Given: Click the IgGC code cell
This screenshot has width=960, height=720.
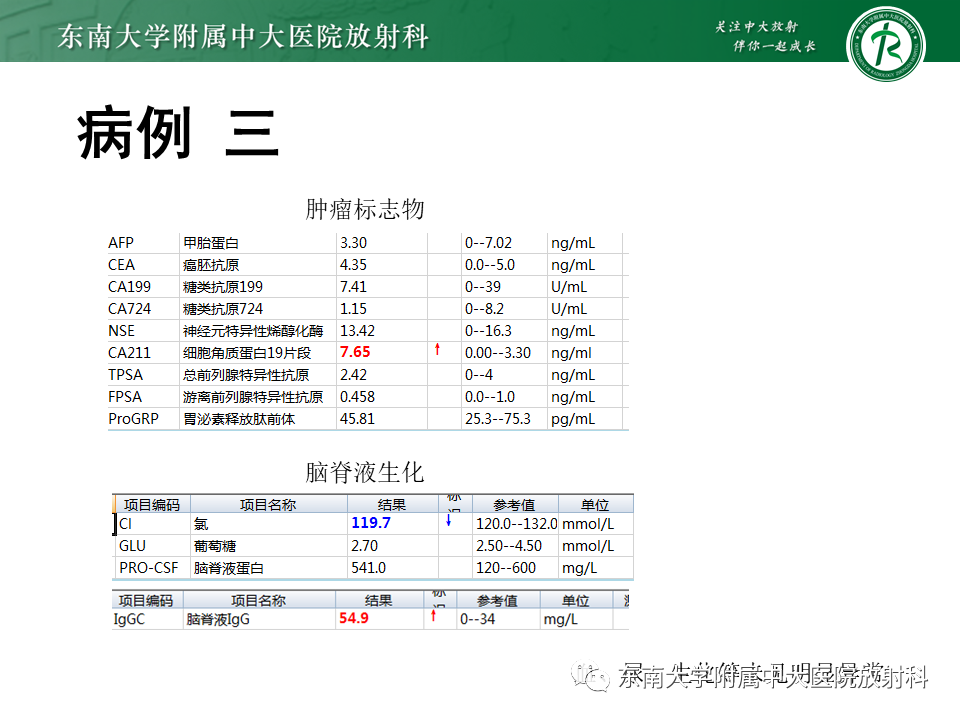Looking at the screenshot, I should [129, 620].
